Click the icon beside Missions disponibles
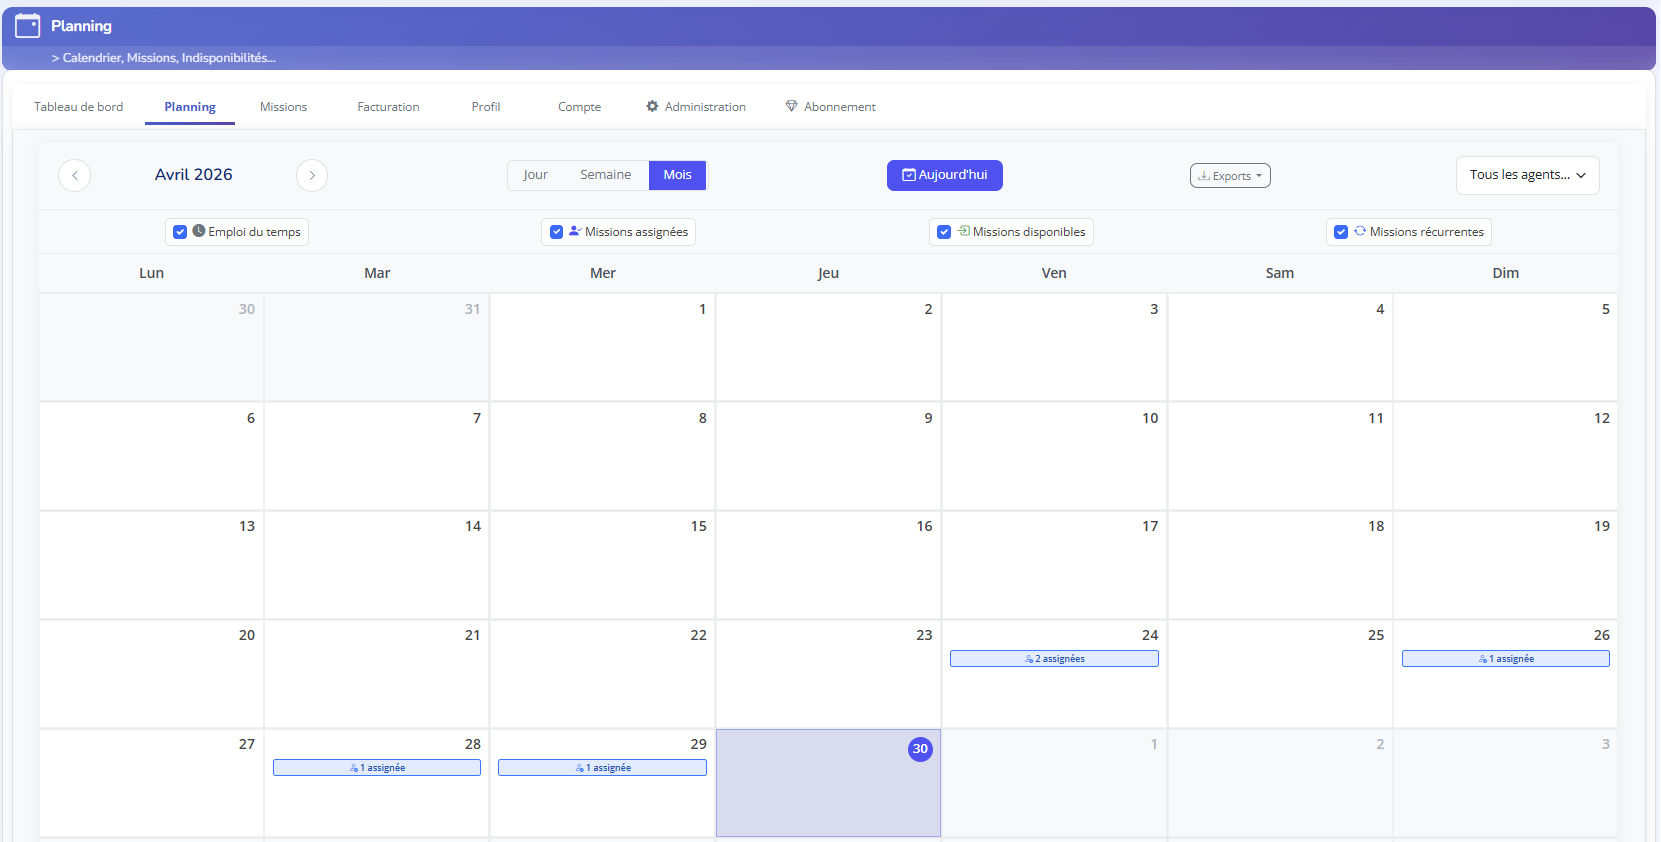The height and width of the screenshot is (842, 1661). tap(964, 231)
